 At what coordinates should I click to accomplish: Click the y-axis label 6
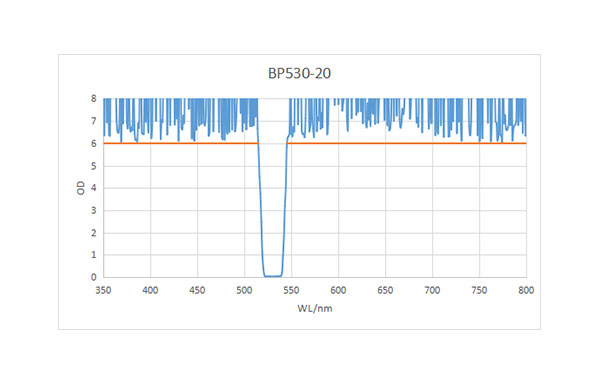point(94,143)
